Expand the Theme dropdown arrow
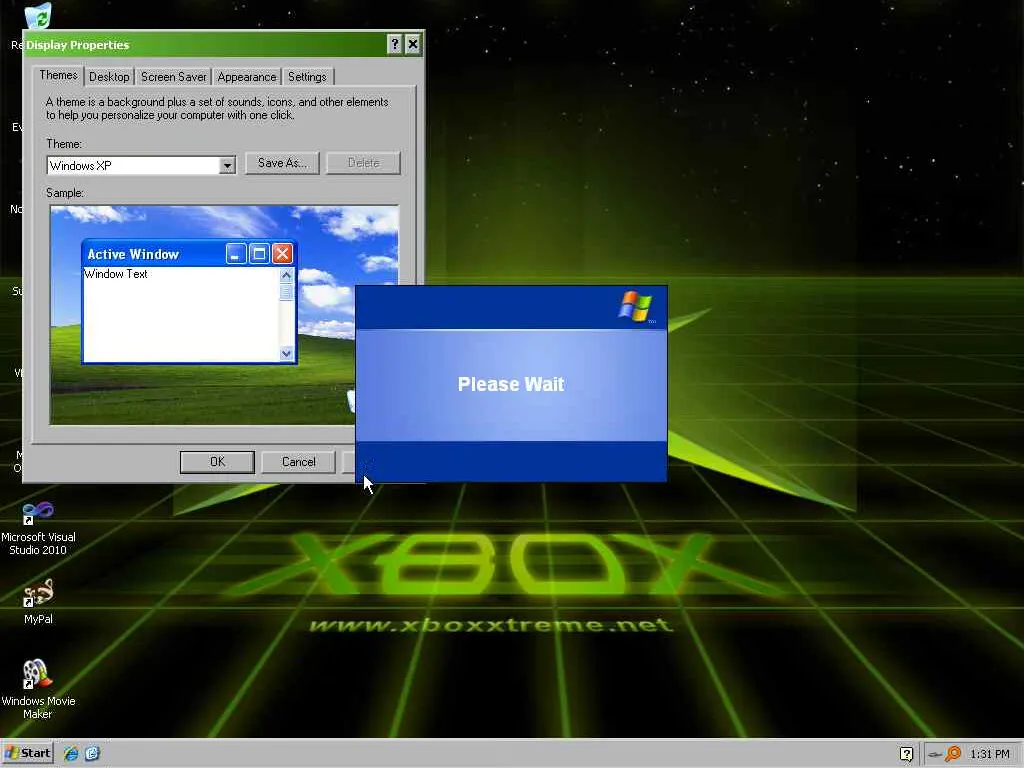Screen dimensions: 1024x768 tap(227, 166)
